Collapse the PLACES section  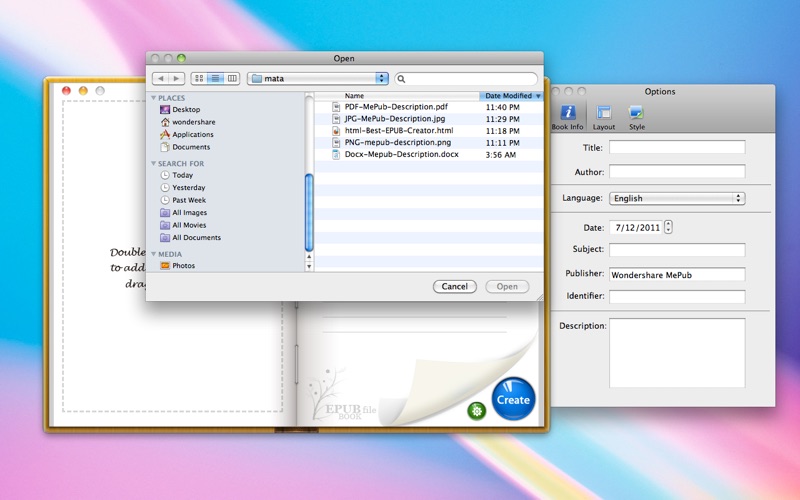click(x=154, y=97)
